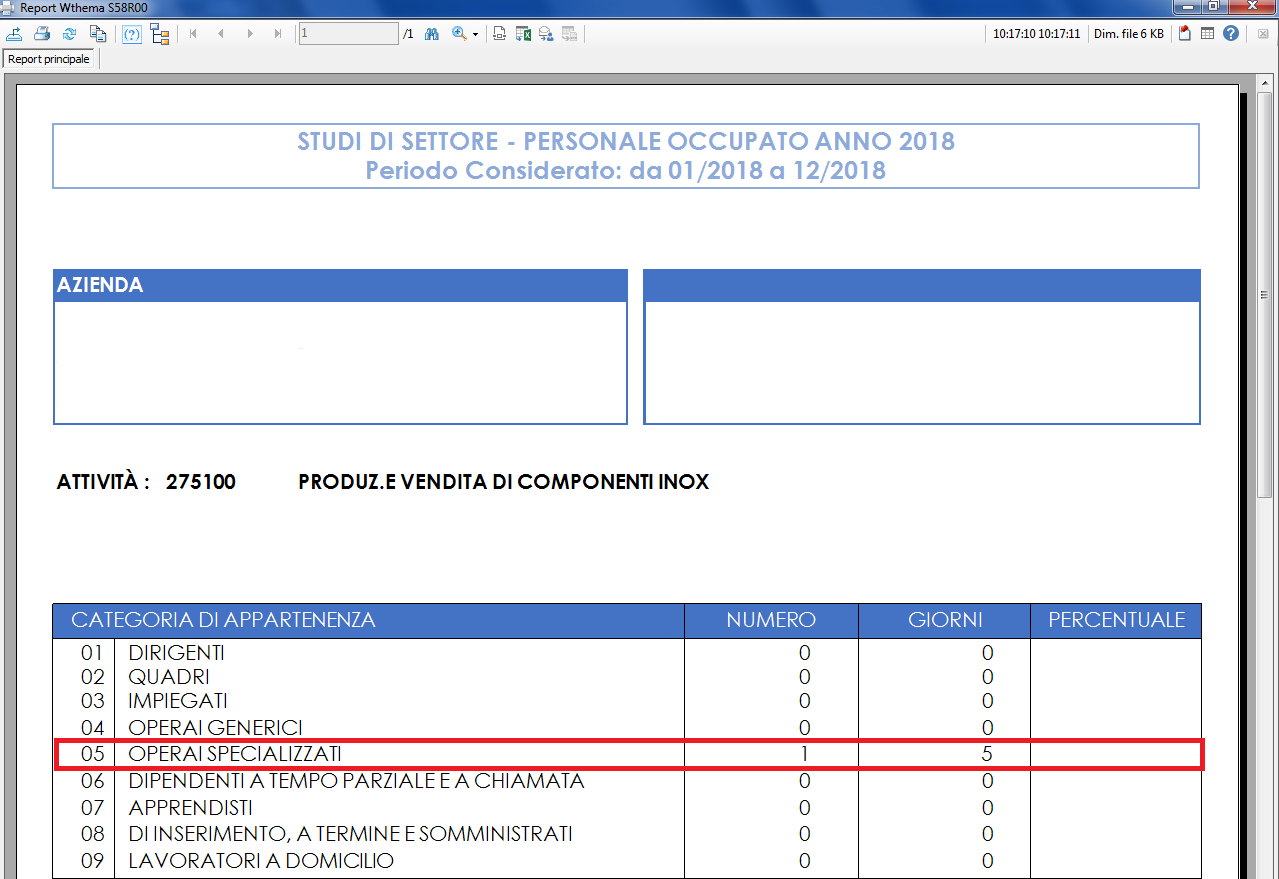Click the pinned note icon
The width and height of the screenshot is (1279, 879).
[x=1184, y=34]
